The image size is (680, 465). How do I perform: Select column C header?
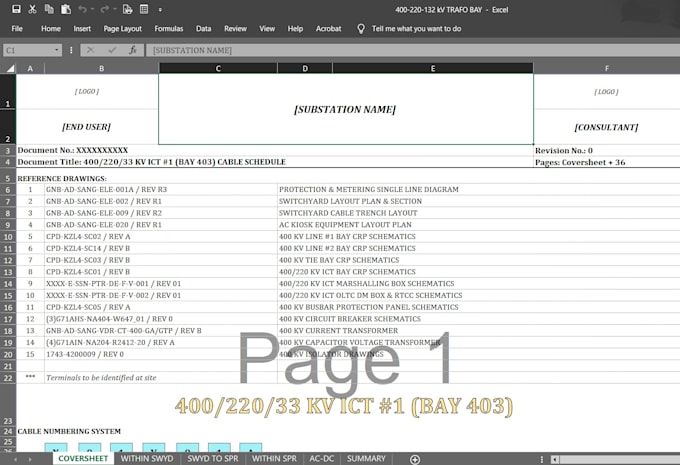[218, 68]
